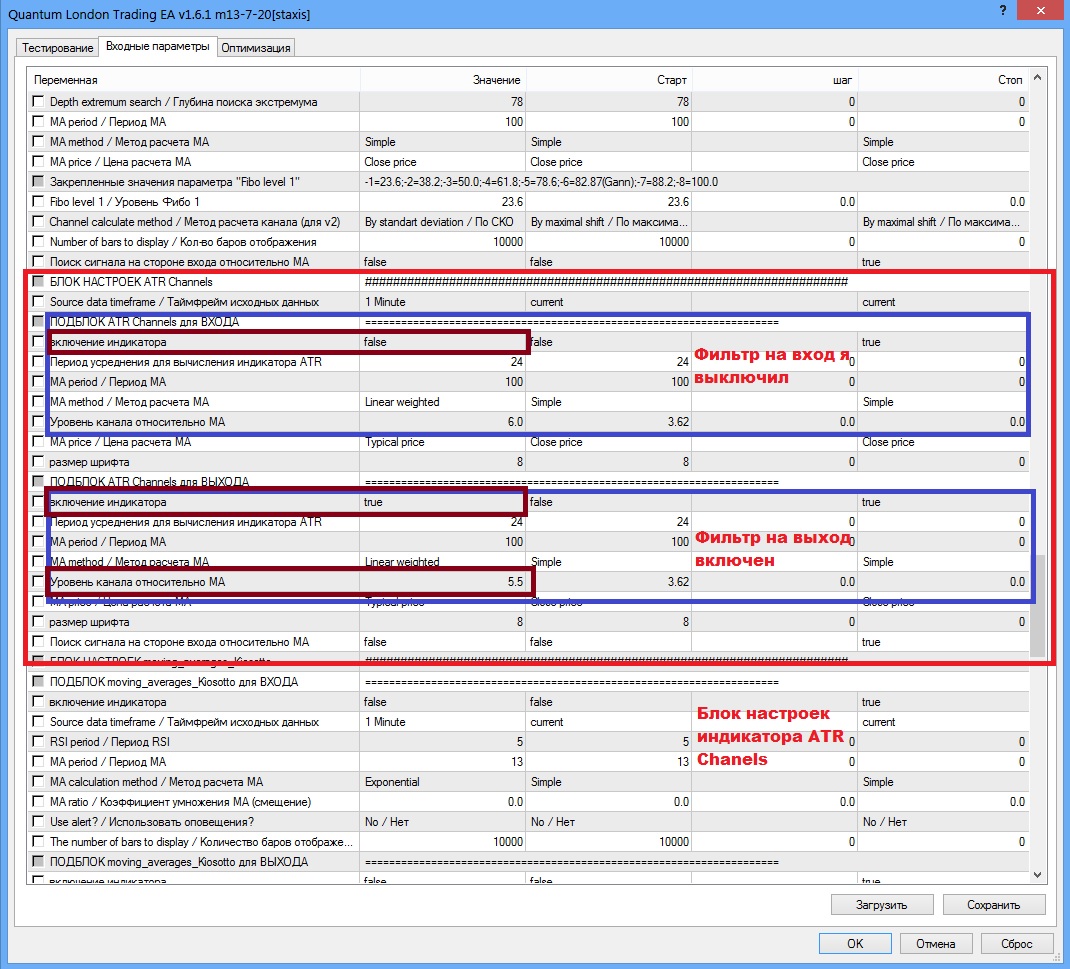The height and width of the screenshot is (969, 1070).
Task: Select Fibo level 1 value 23.6
Action: pos(443,201)
